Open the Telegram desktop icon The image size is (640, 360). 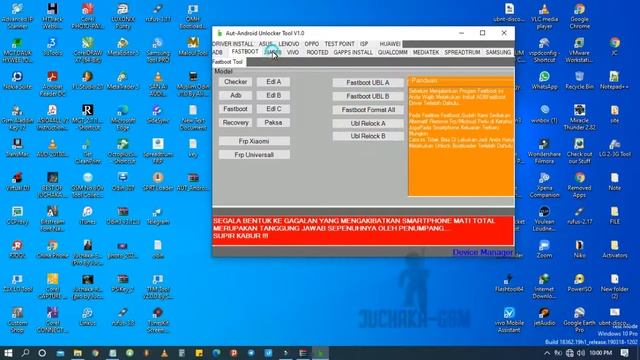(158, 216)
